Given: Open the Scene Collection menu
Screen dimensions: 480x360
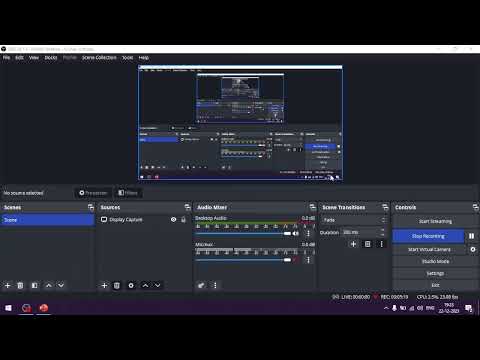Looking at the screenshot, I should 99,58.
